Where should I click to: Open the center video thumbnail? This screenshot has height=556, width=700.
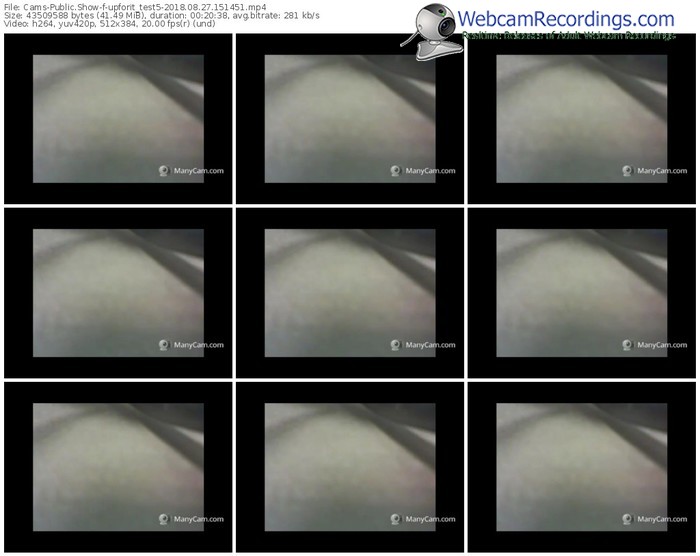pyautogui.click(x=350, y=292)
